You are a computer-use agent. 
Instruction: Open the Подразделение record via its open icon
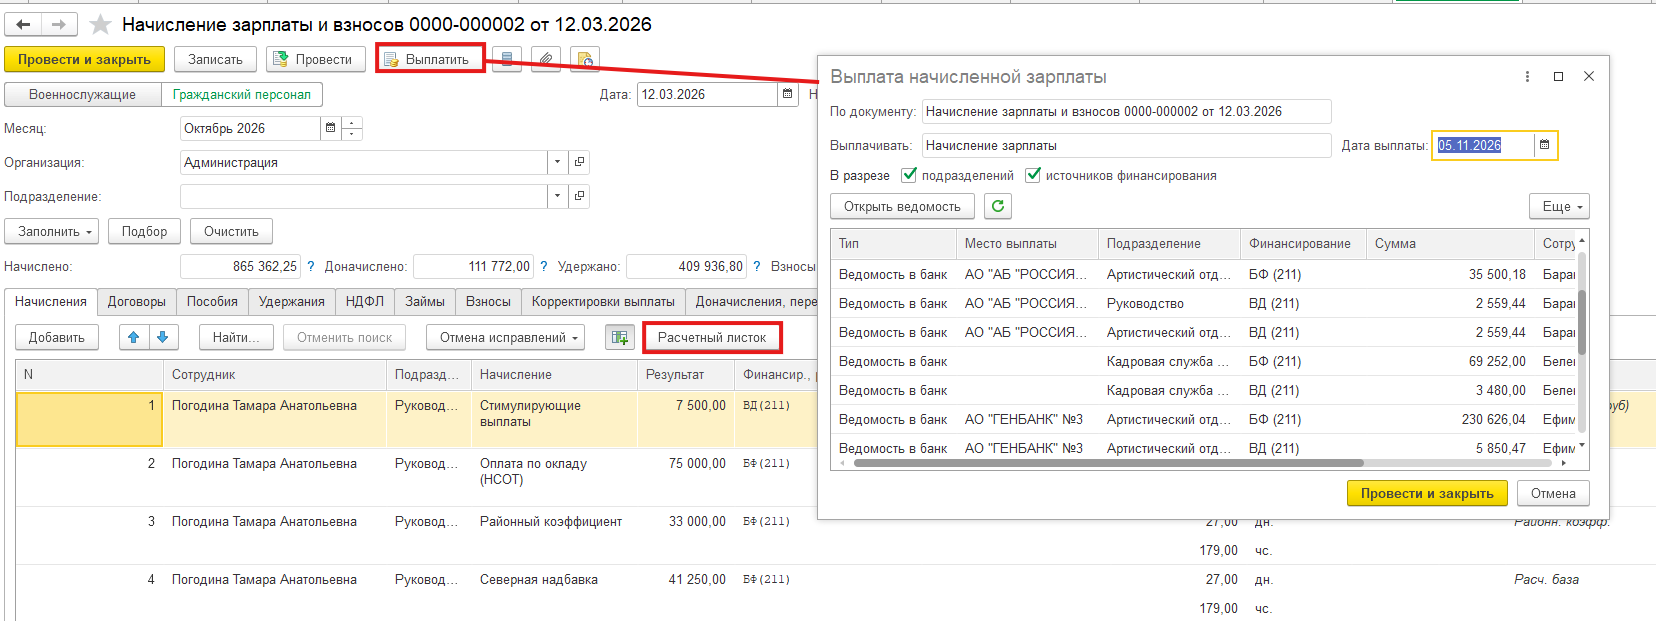(x=579, y=196)
